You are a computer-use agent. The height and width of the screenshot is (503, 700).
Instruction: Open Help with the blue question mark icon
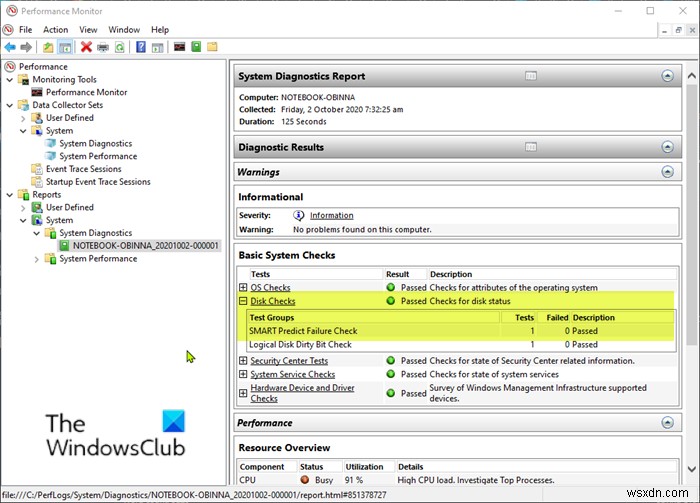coord(141,46)
